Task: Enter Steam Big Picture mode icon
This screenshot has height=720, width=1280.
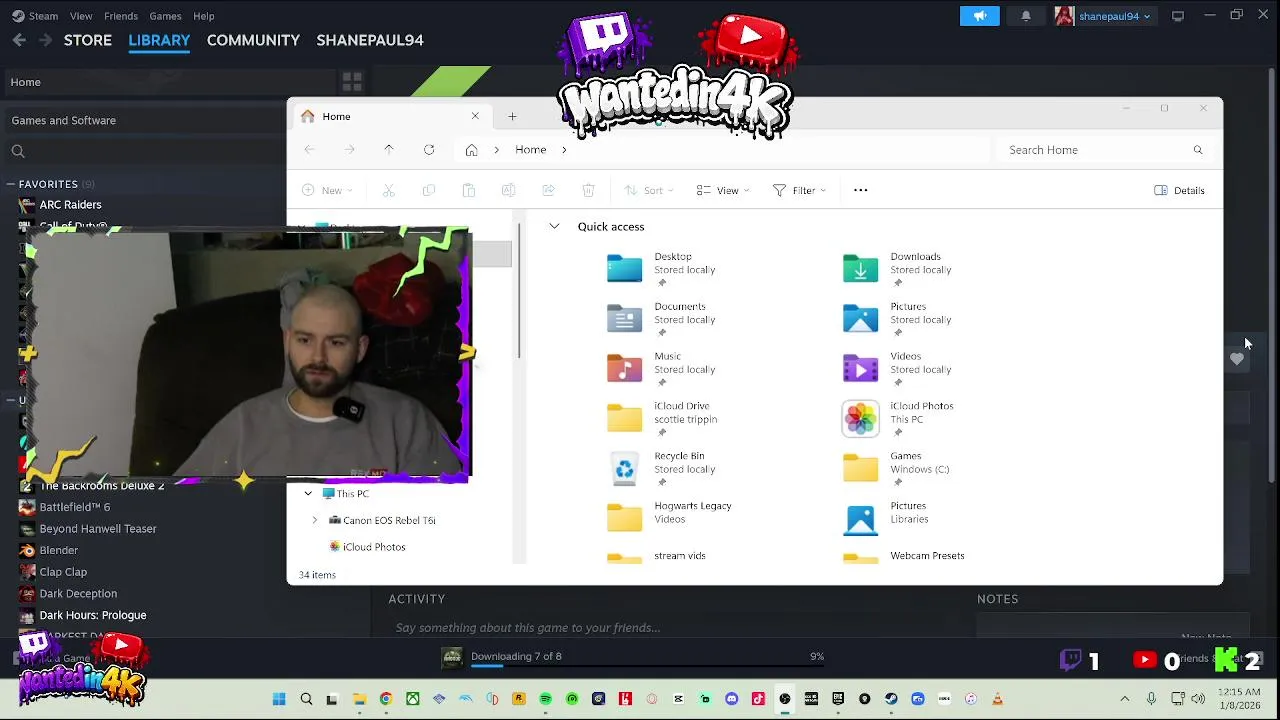Action: click(1178, 16)
